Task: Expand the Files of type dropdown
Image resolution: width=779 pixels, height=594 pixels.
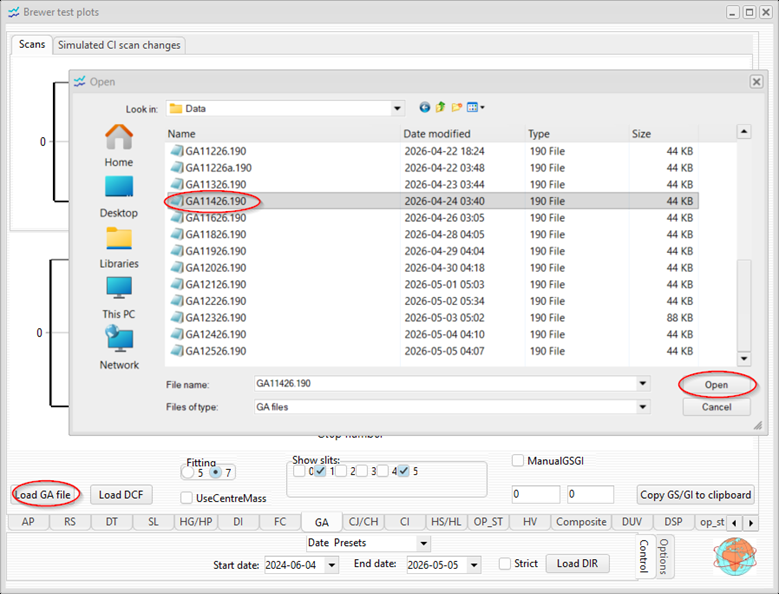Action: pyautogui.click(x=642, y=407)
